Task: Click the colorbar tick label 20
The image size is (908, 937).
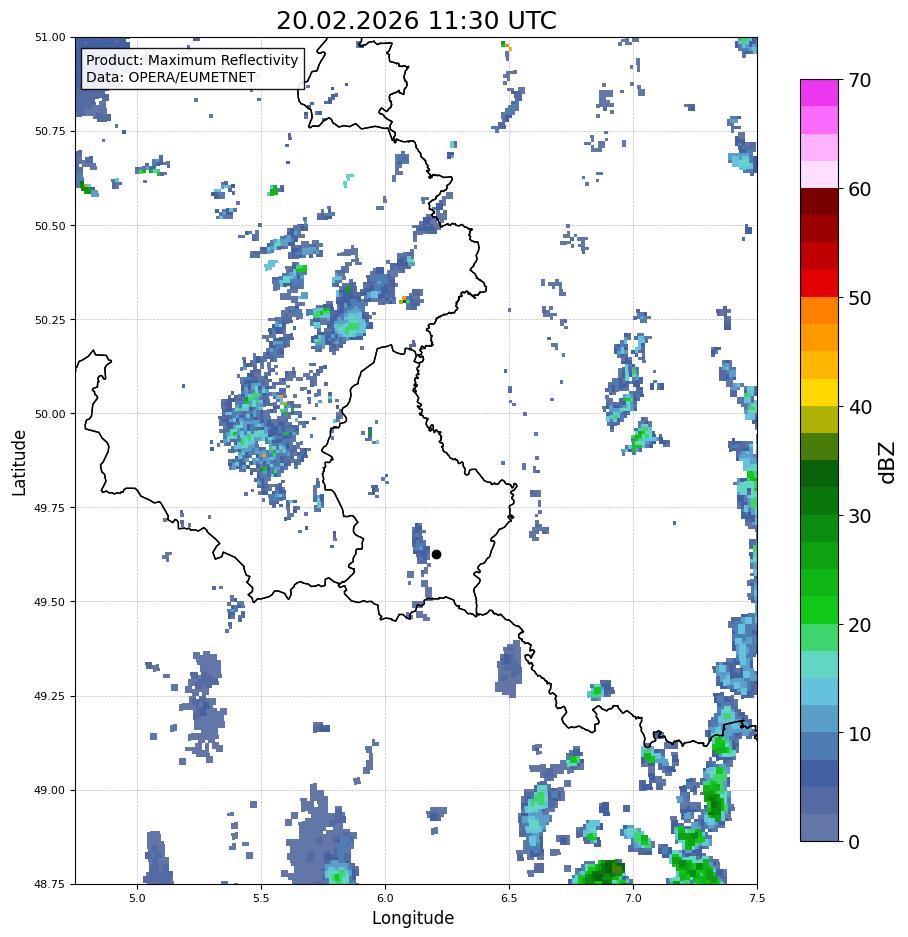Action: pos(860,625)
